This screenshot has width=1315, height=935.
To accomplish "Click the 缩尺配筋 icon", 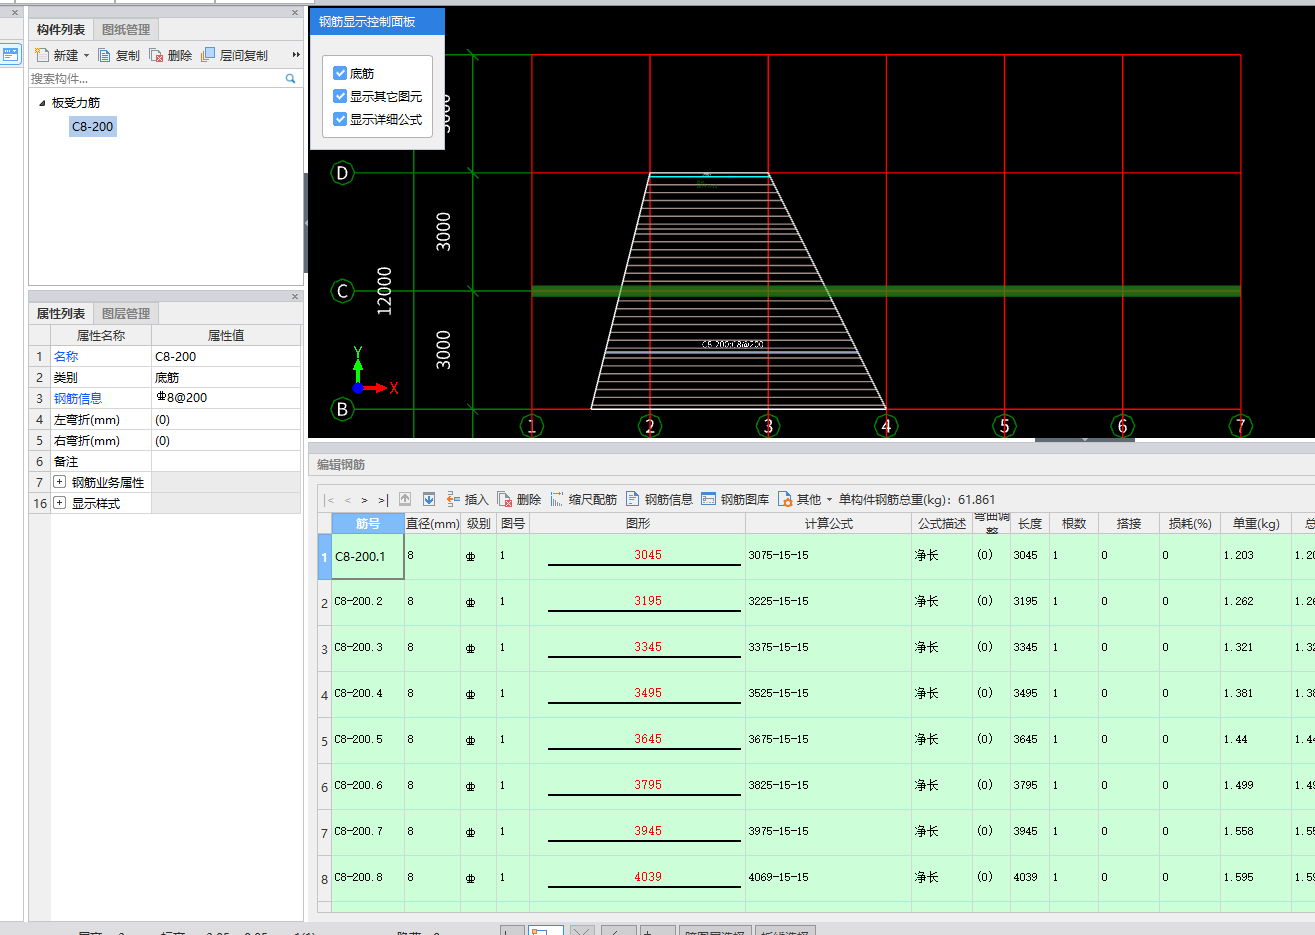I will point(557,499).
